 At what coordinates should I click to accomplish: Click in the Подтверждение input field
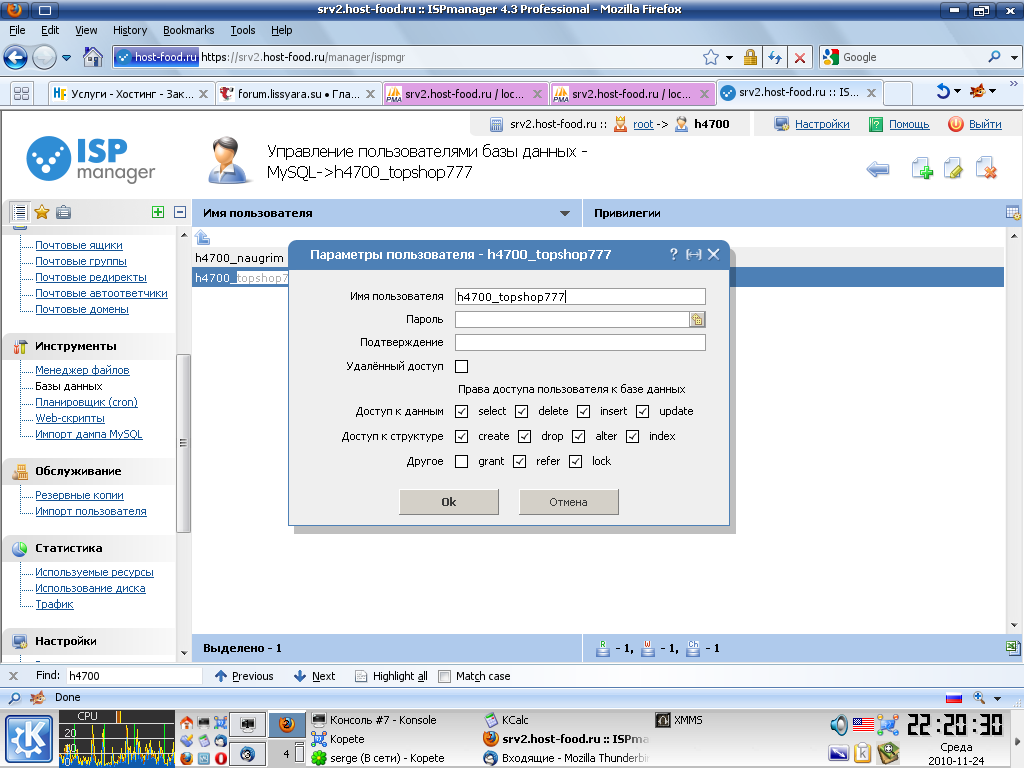point(580,342)
